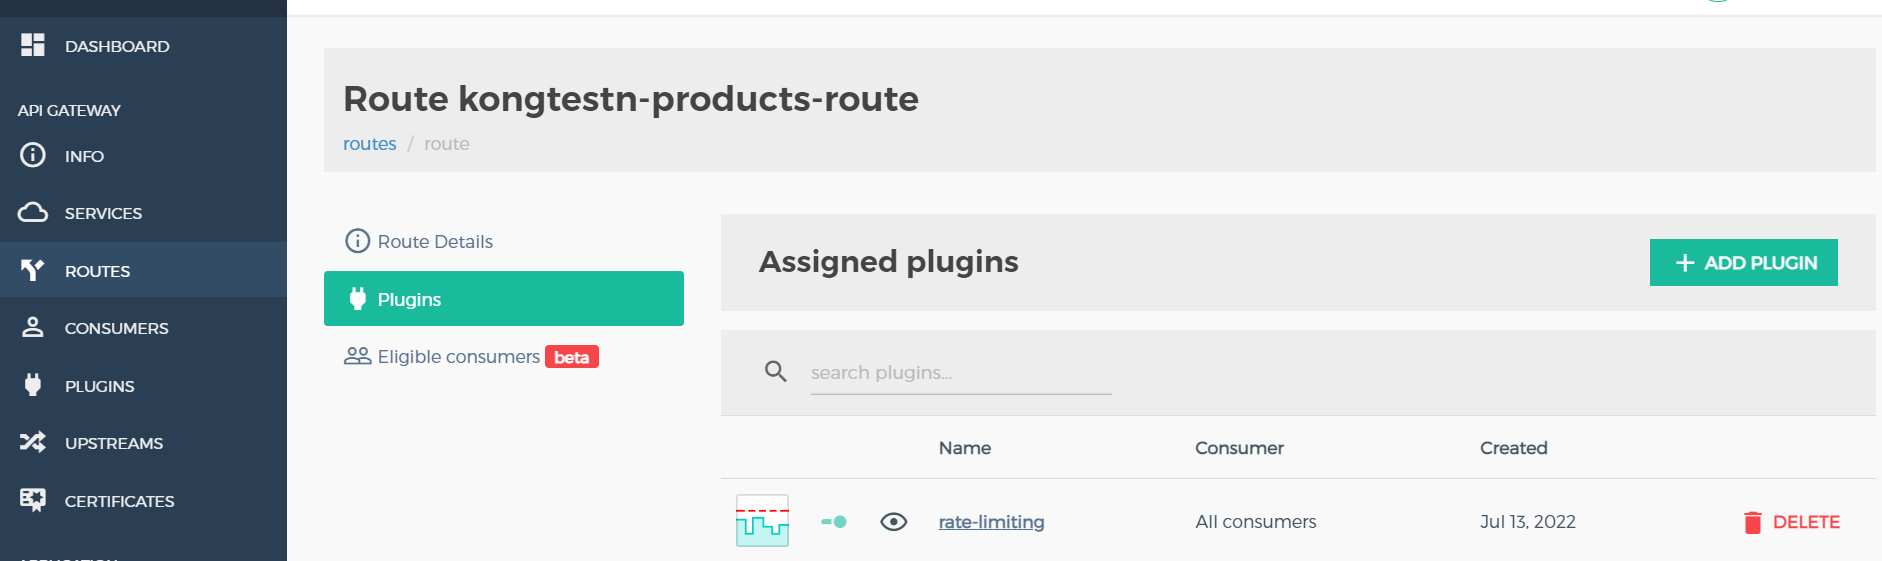Image resolution: width=1882 pixels, height=561 pixels.
Task: Click the Certificates badge icon
Action: 33,500
